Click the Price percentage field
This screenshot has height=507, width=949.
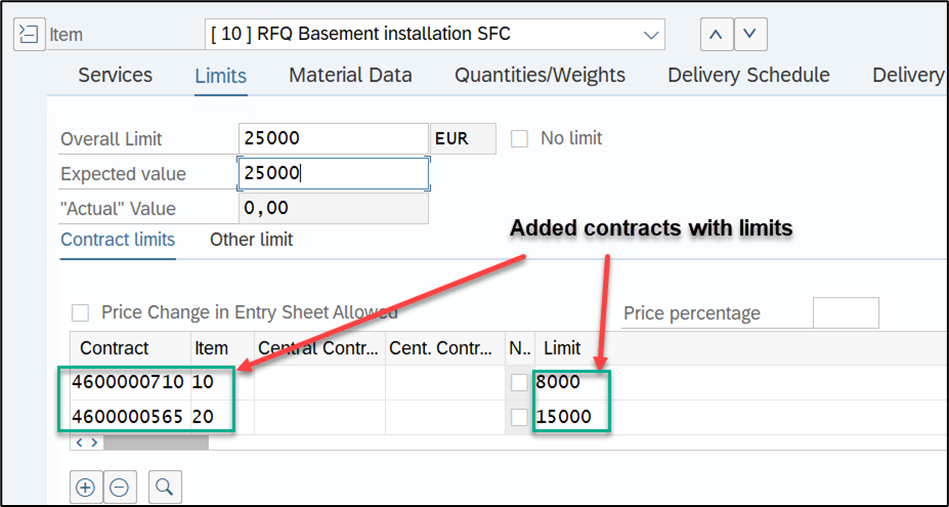(845, 313)
